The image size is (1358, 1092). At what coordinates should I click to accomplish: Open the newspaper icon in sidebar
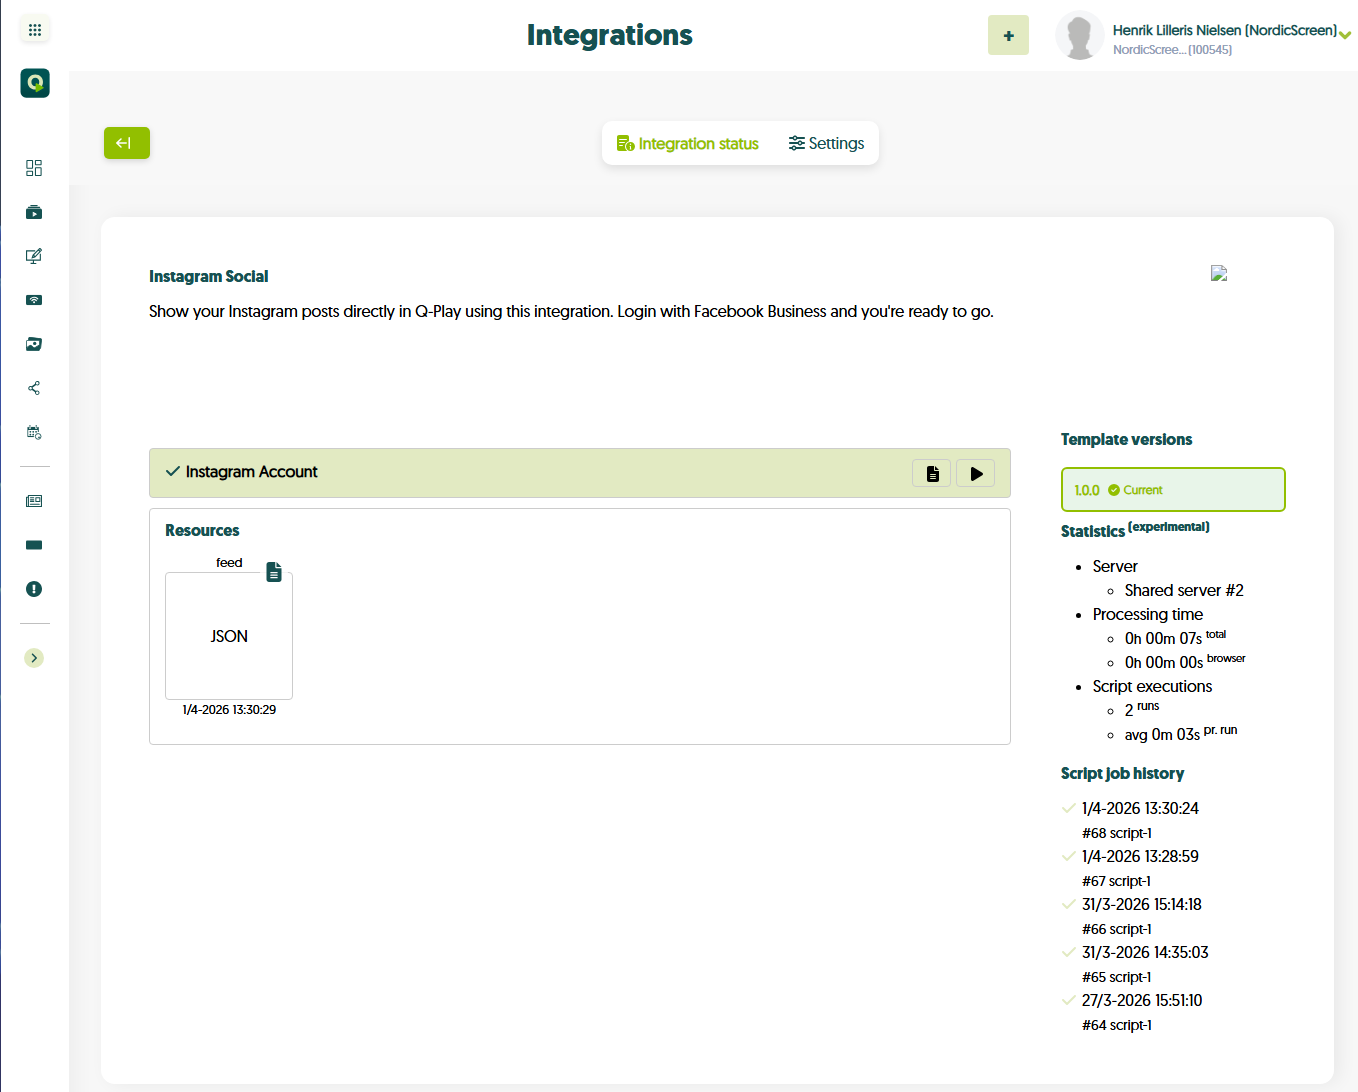(x=34, y=501)
